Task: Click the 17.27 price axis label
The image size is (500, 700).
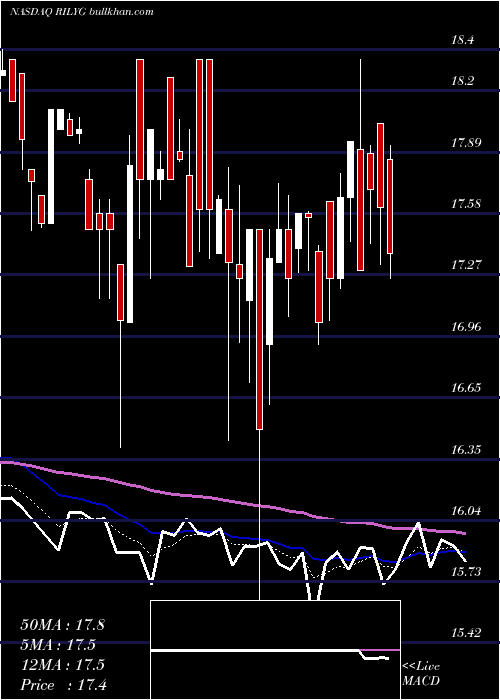Action: coord(466,265)
